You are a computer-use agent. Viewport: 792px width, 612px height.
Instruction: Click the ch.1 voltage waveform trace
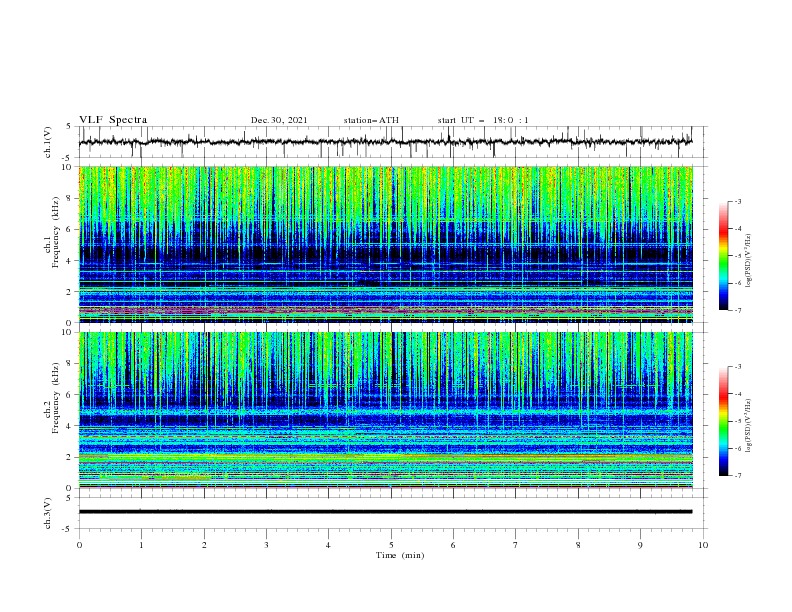pyautogui.click(x=385, y=142)
